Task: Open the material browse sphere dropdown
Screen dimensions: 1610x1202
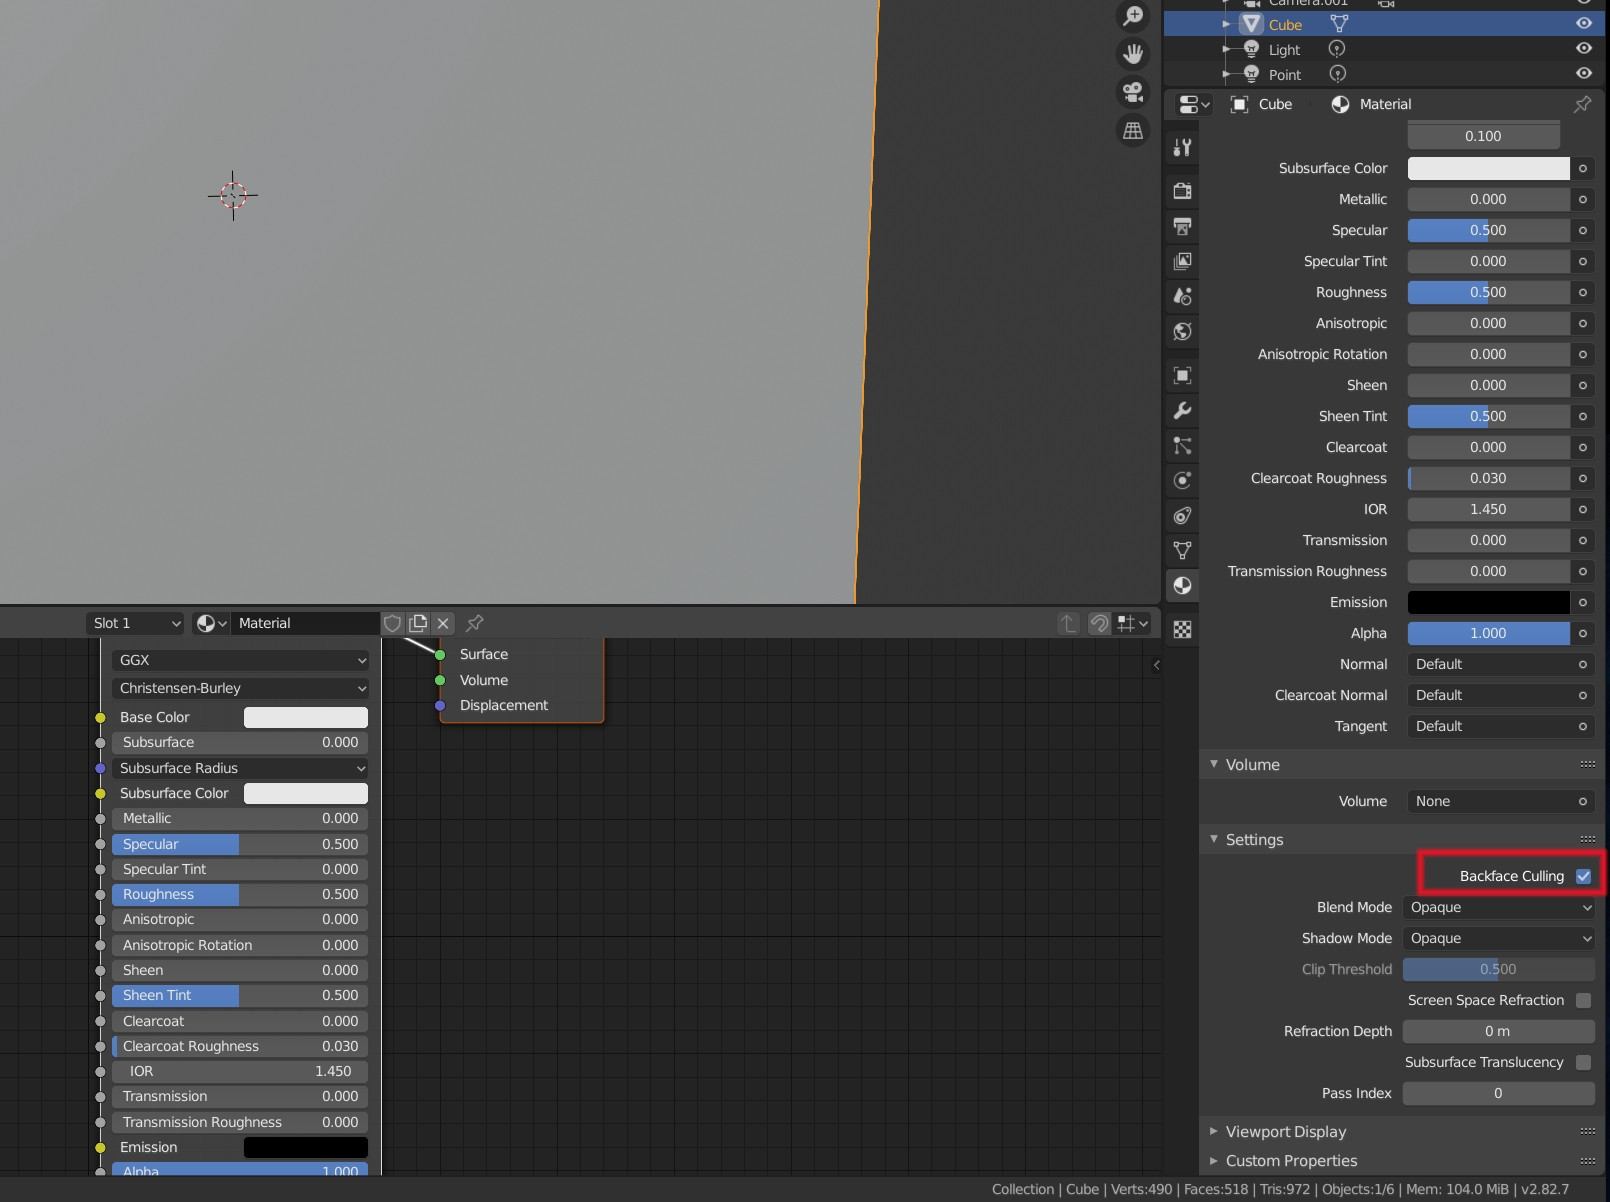Action: [x=211, y=623]
